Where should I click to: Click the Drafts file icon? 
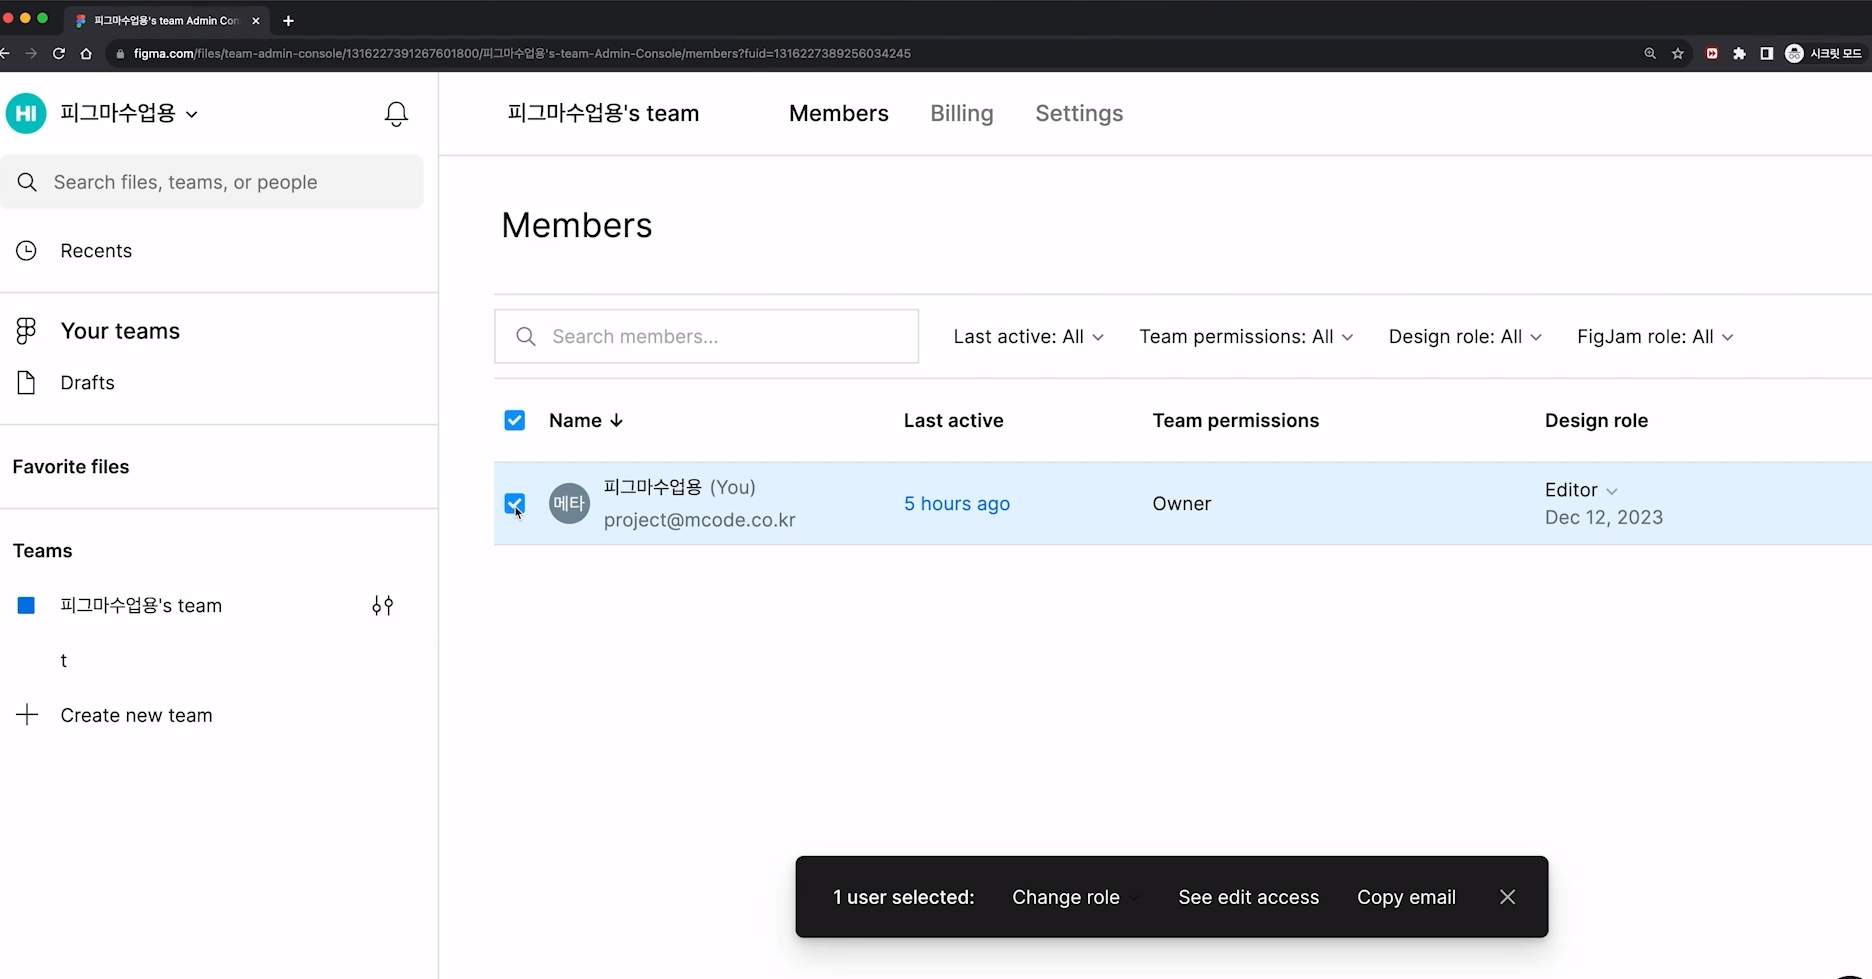27,383
